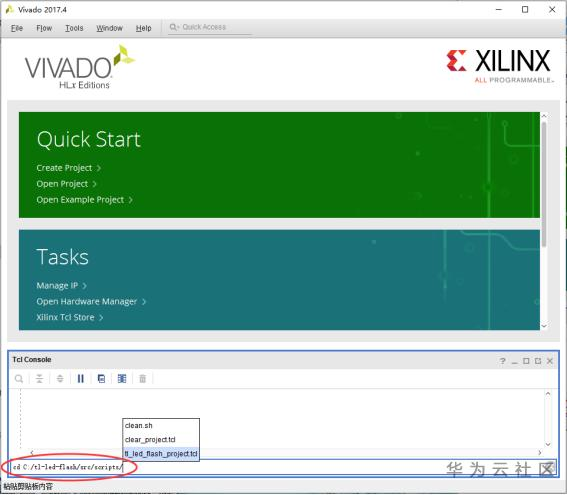
Task: Minimize the Tcl Console panel
Action: coord(514,361)
